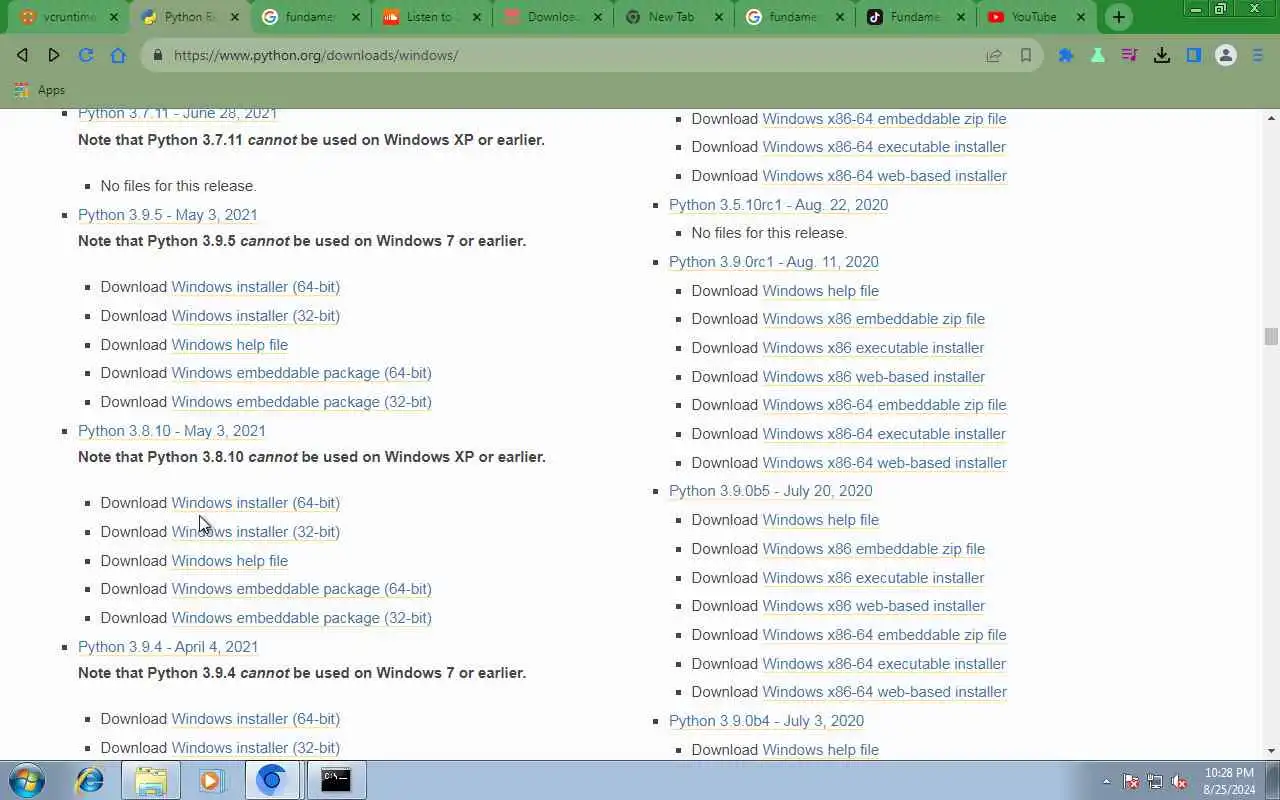Screen dimensions: 1280x800
Task: Open Python 3.9.0b5 - July 20, 2020 link
Action: tap(771, 491)
